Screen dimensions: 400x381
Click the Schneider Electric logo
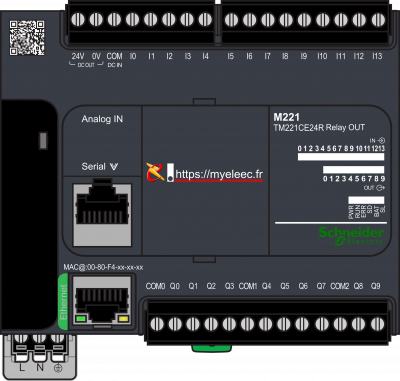tap(351, 236)
